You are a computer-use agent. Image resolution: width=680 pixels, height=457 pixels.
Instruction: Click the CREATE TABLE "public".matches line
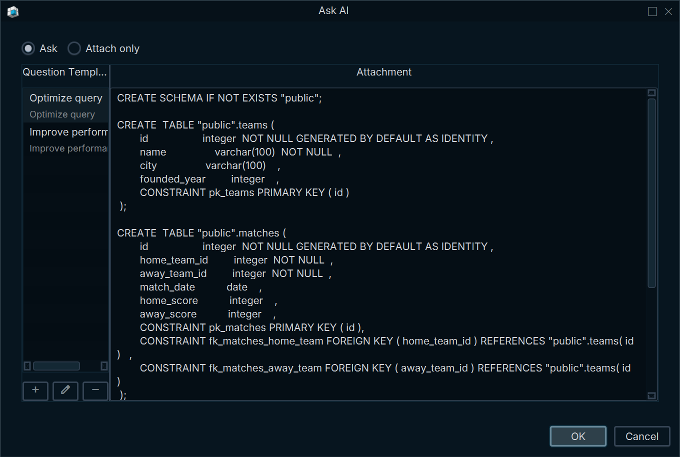[201, 233]
